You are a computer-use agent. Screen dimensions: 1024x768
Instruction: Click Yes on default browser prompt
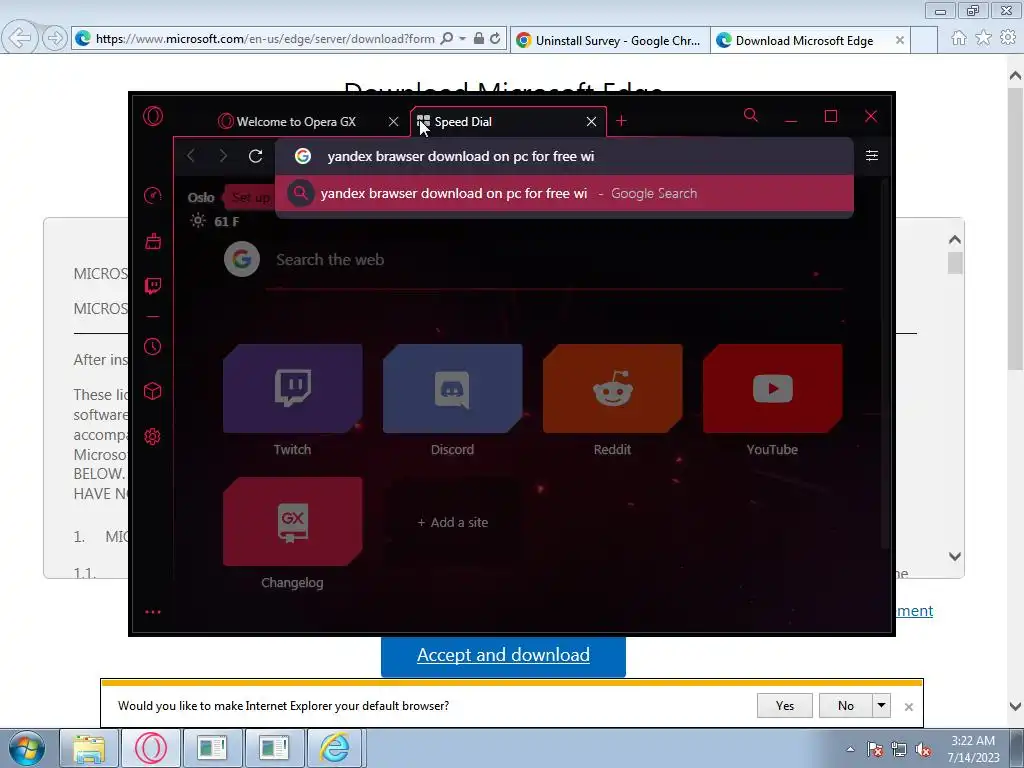[784, 705]
